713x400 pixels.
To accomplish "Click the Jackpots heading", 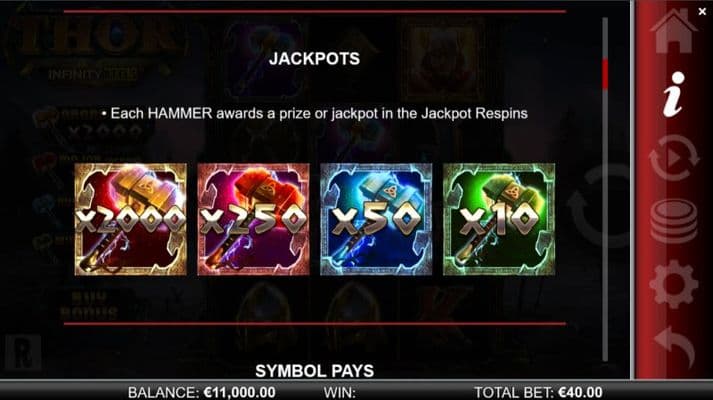I will click(314, 59).
